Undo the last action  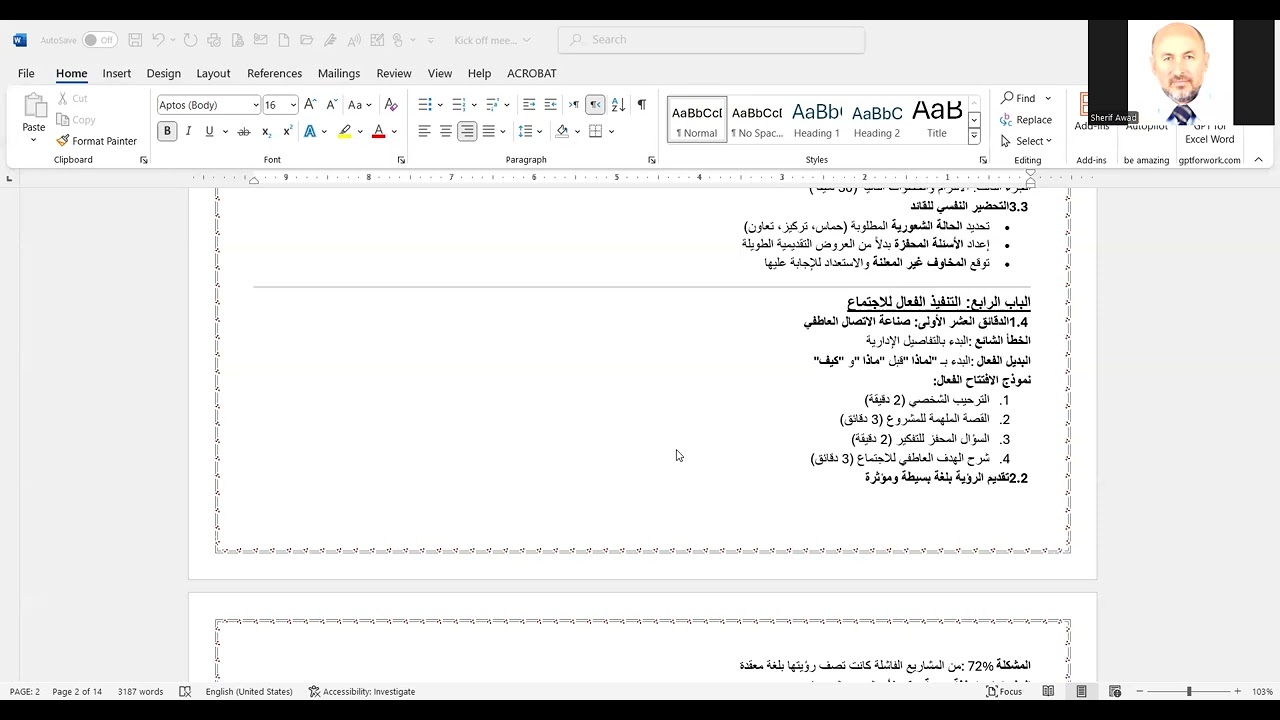(x=158, y=40)
